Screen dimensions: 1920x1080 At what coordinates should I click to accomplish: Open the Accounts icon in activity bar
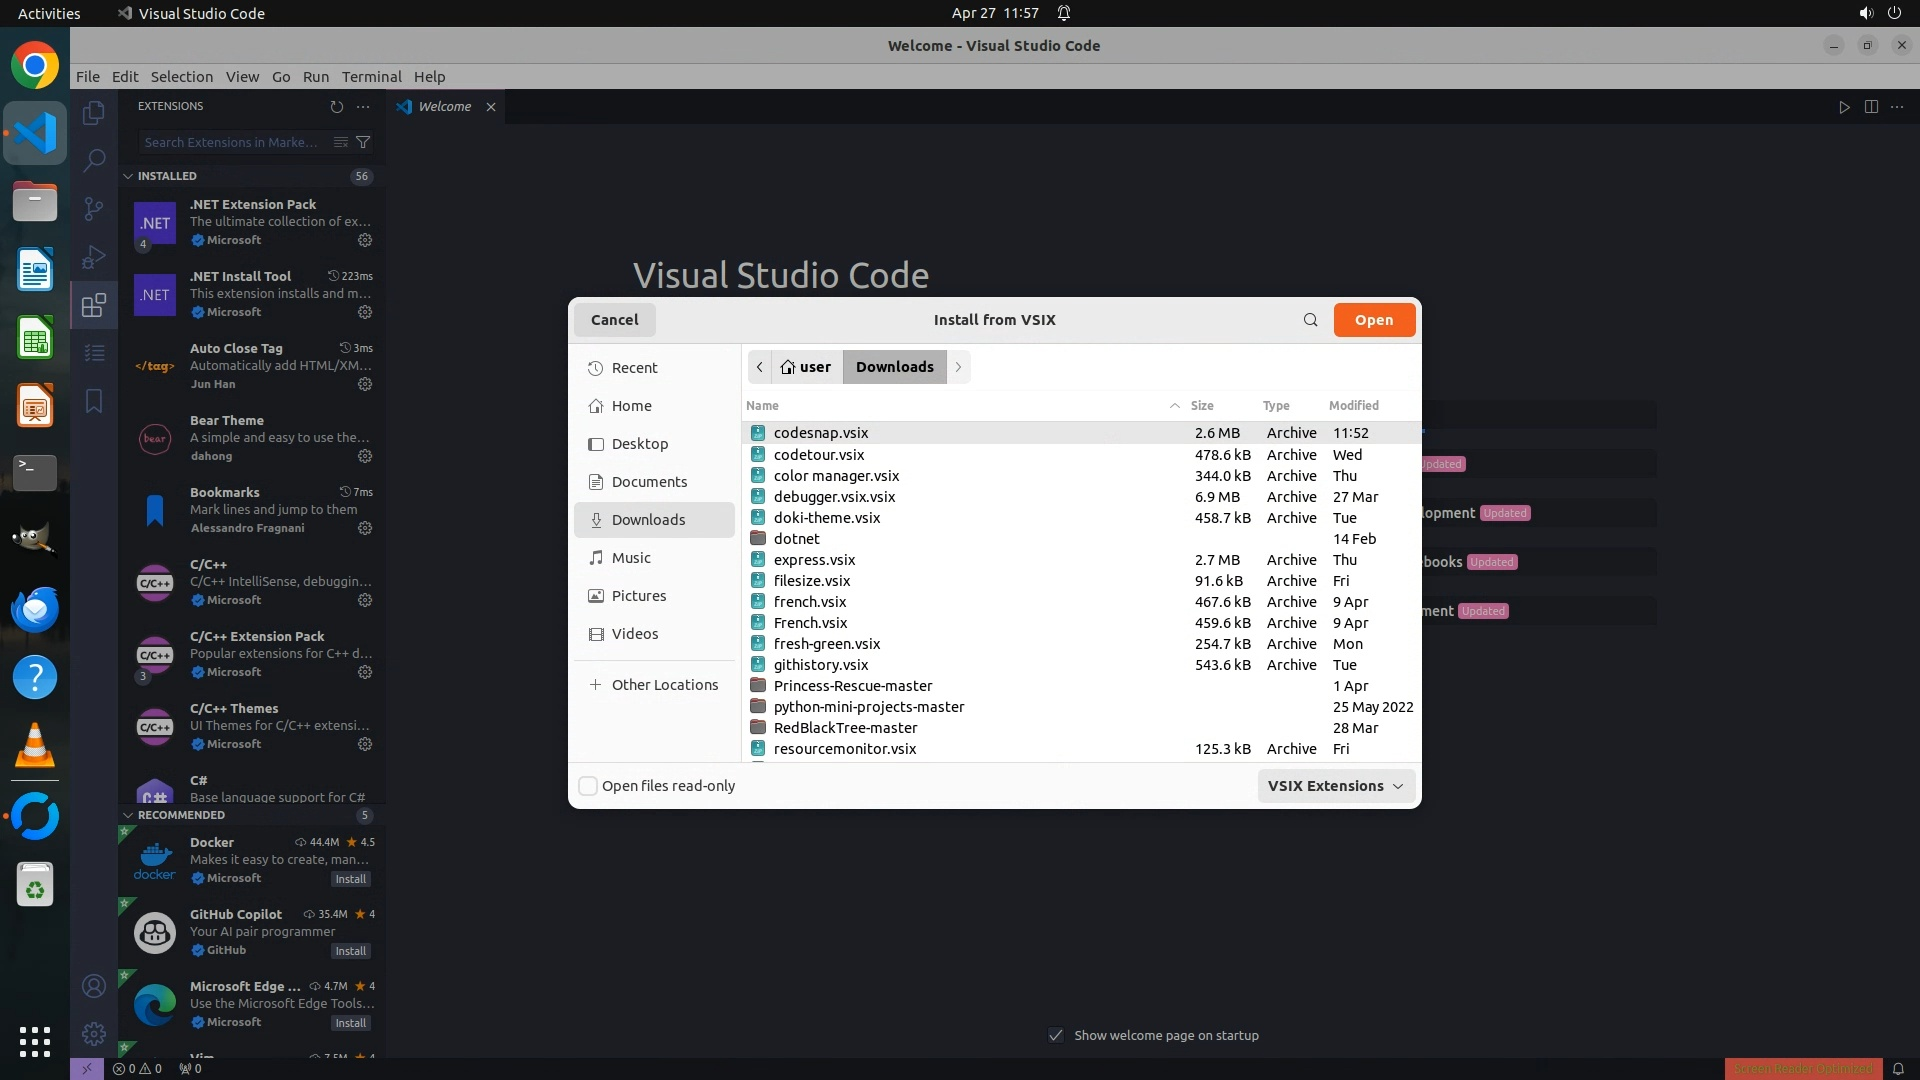93,986
